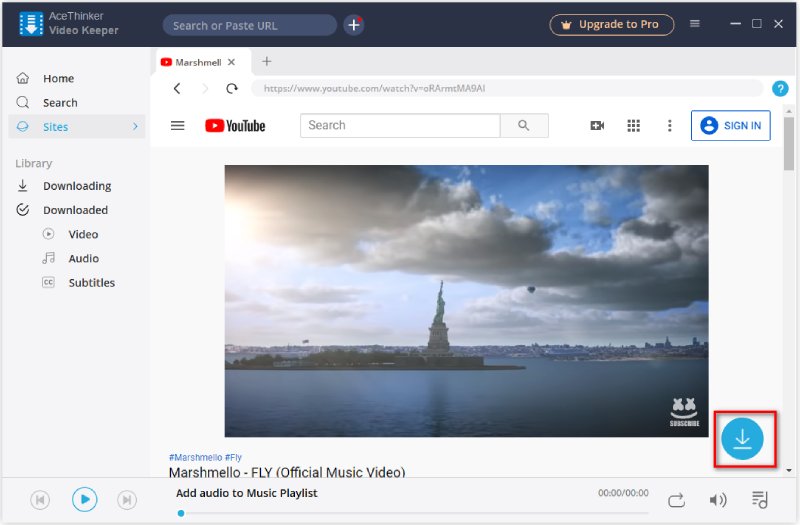Reload the page with the refresh icon

point(232,89)
